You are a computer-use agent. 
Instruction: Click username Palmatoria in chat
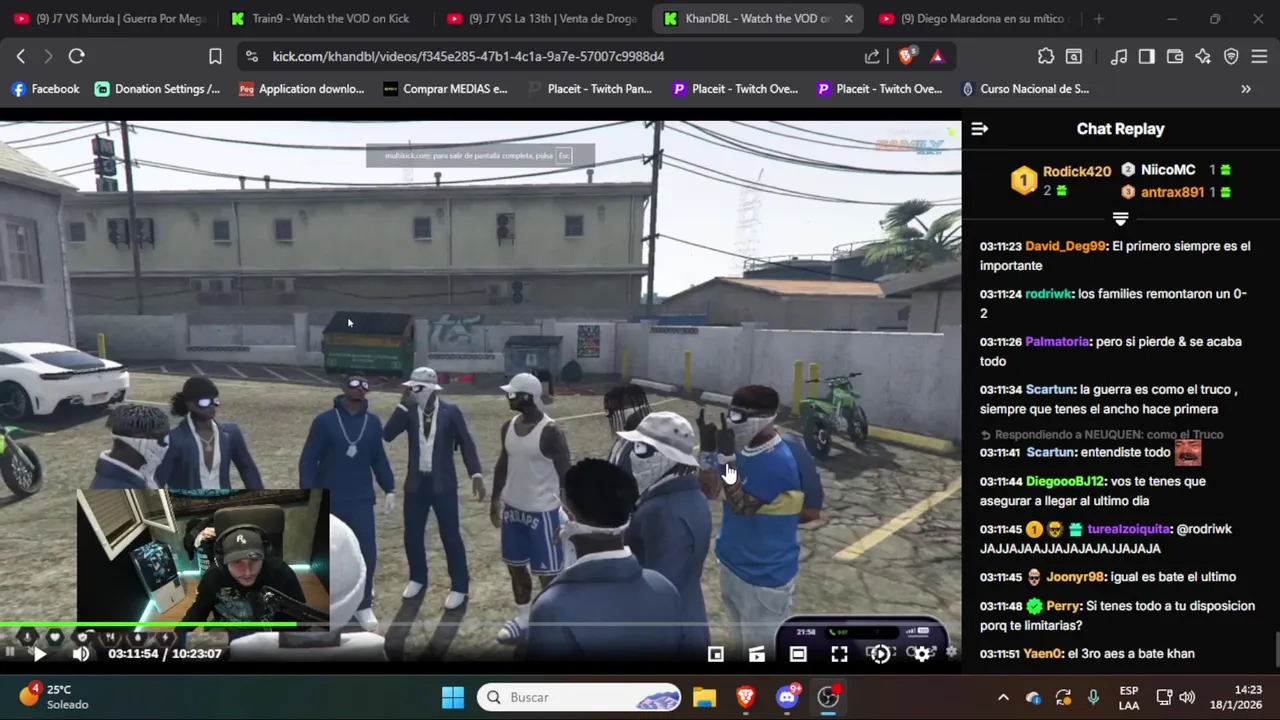pos(1057,342)
